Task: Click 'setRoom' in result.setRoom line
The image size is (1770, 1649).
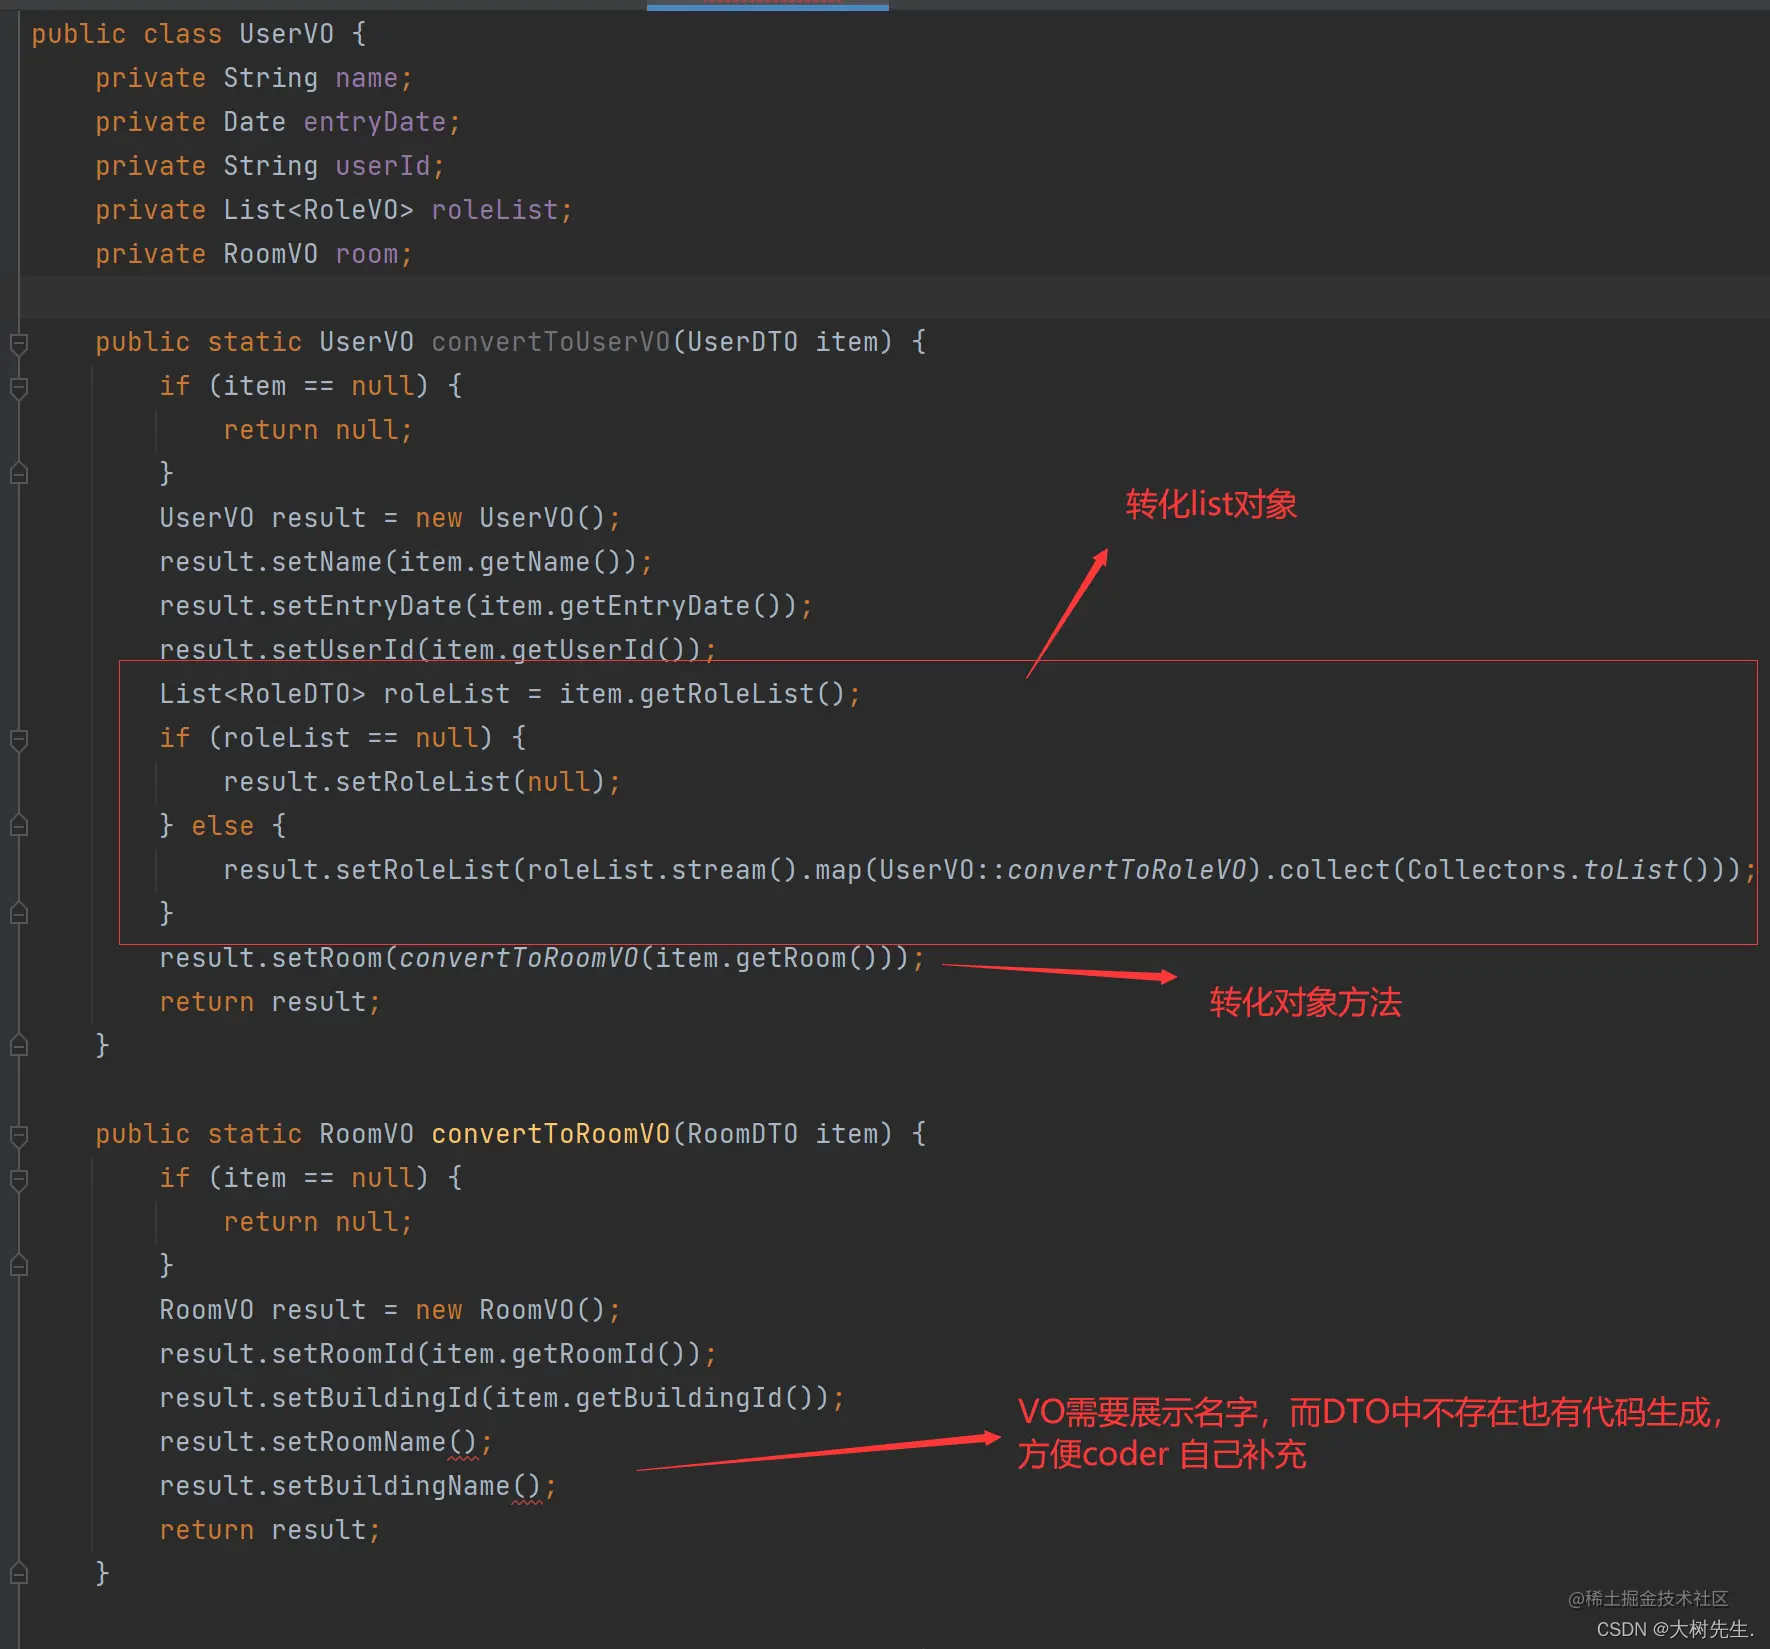Action: tap(326, 958)
